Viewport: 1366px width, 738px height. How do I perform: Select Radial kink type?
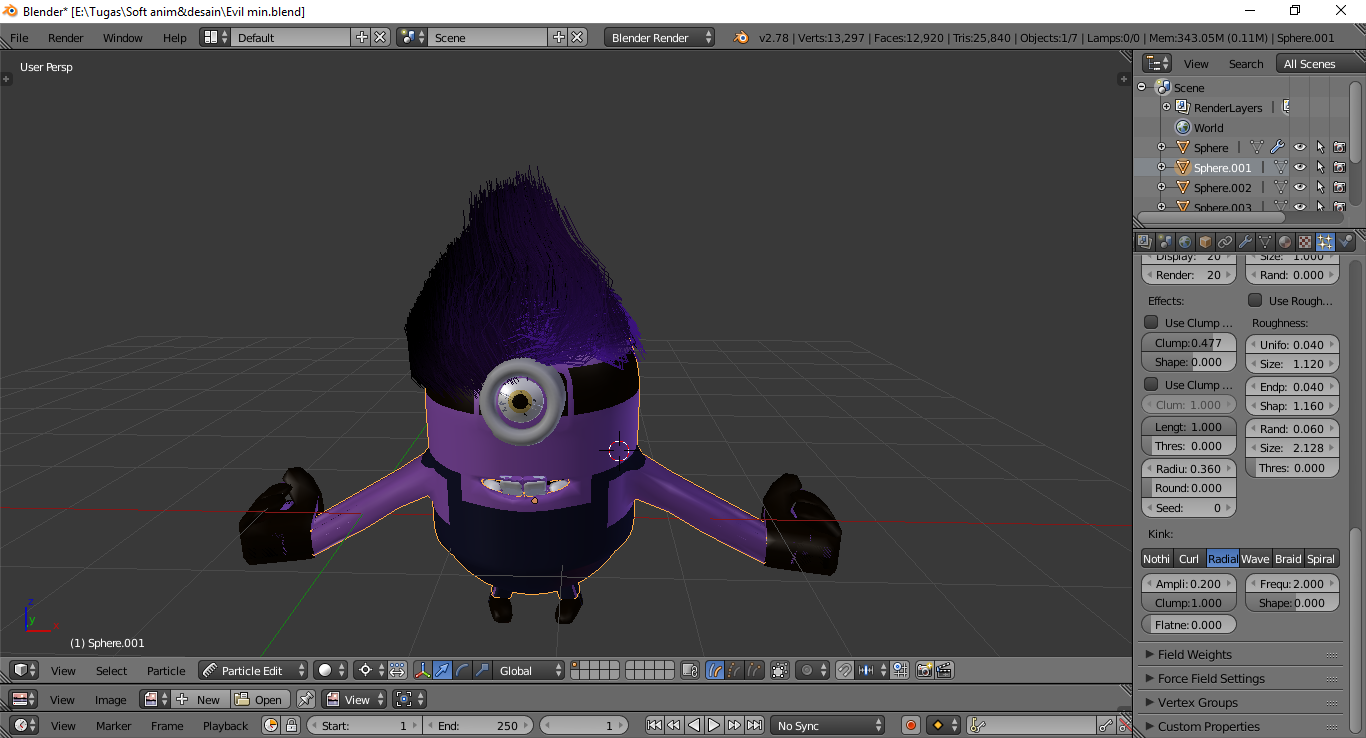click(1222, 559)
